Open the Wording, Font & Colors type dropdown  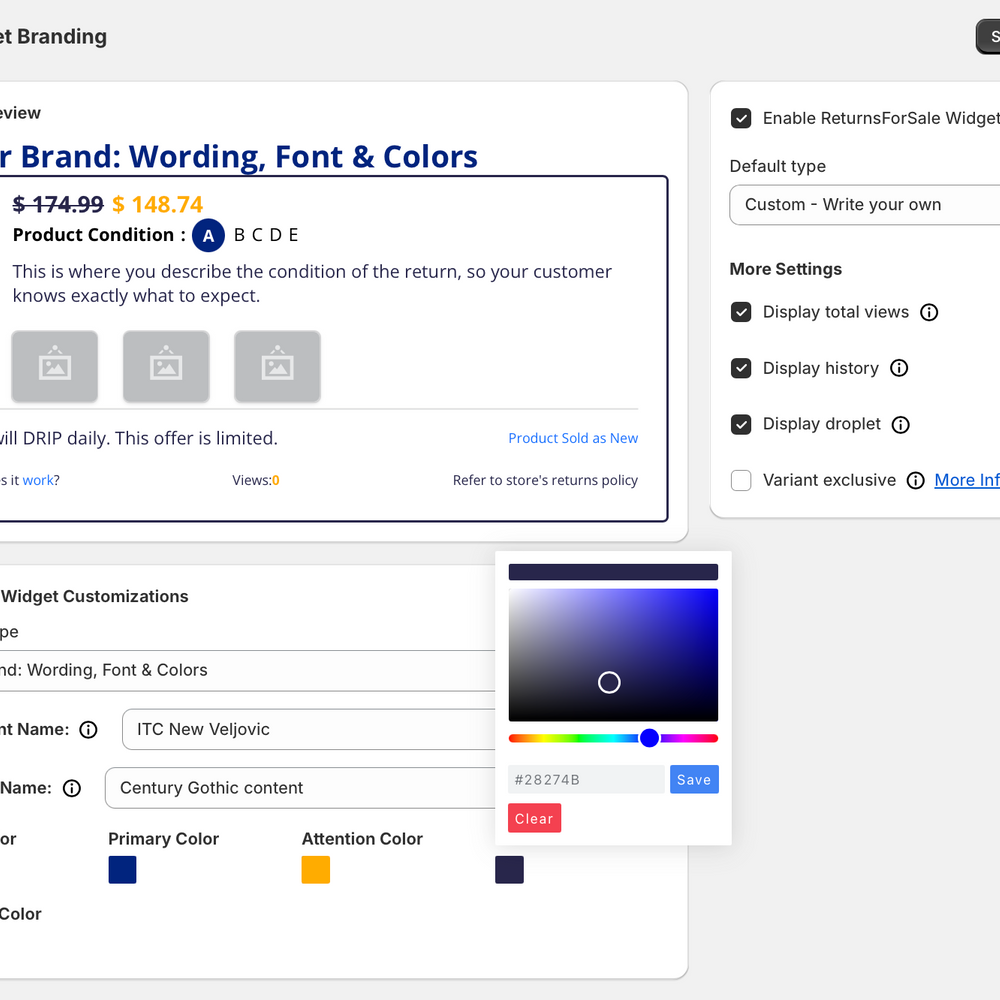[247, 670]
